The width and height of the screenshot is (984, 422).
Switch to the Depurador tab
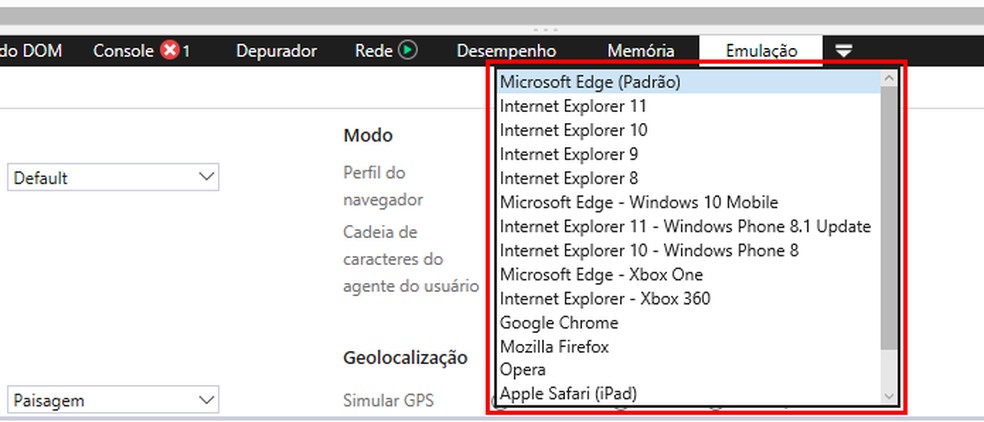pyautogui.click(x=276, y=51)
